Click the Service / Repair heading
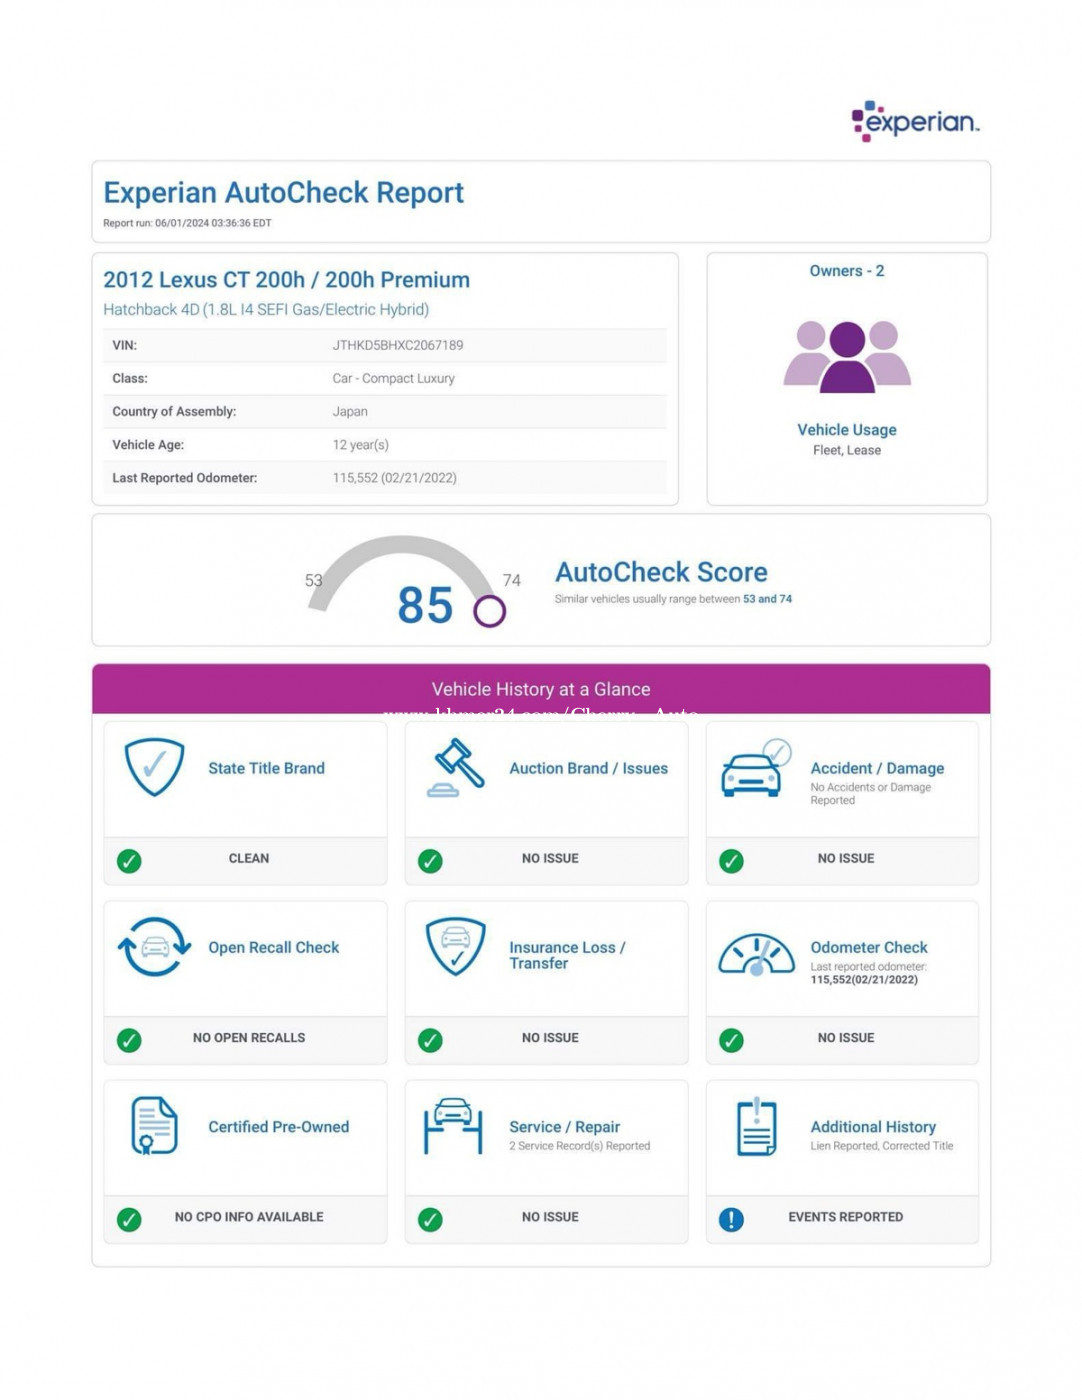1082x1400 pixels. [564, 1127]
